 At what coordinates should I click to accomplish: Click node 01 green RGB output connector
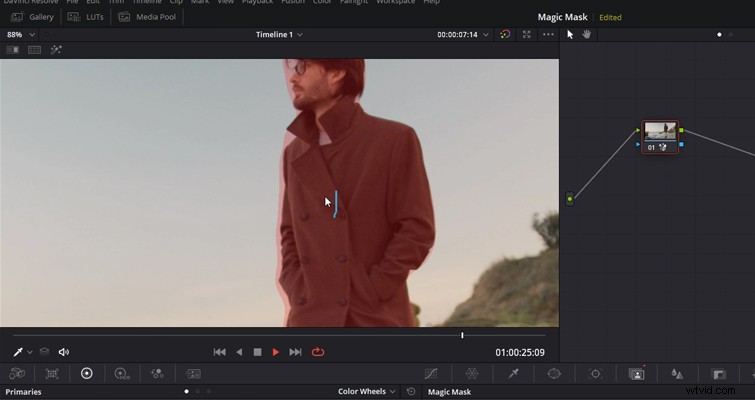click(x=681, y=130)
